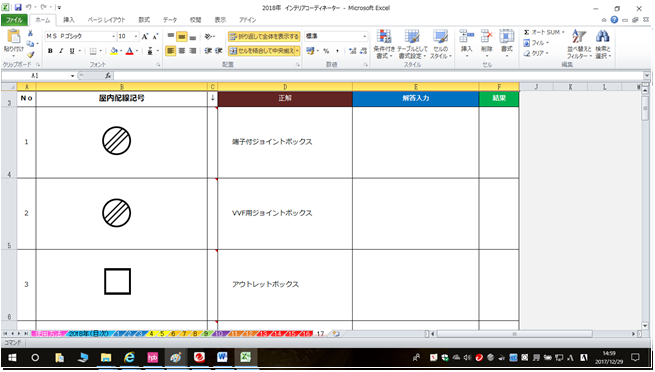
Task: Select the Format Painter brush icon
Action: [x=30, y=55]
